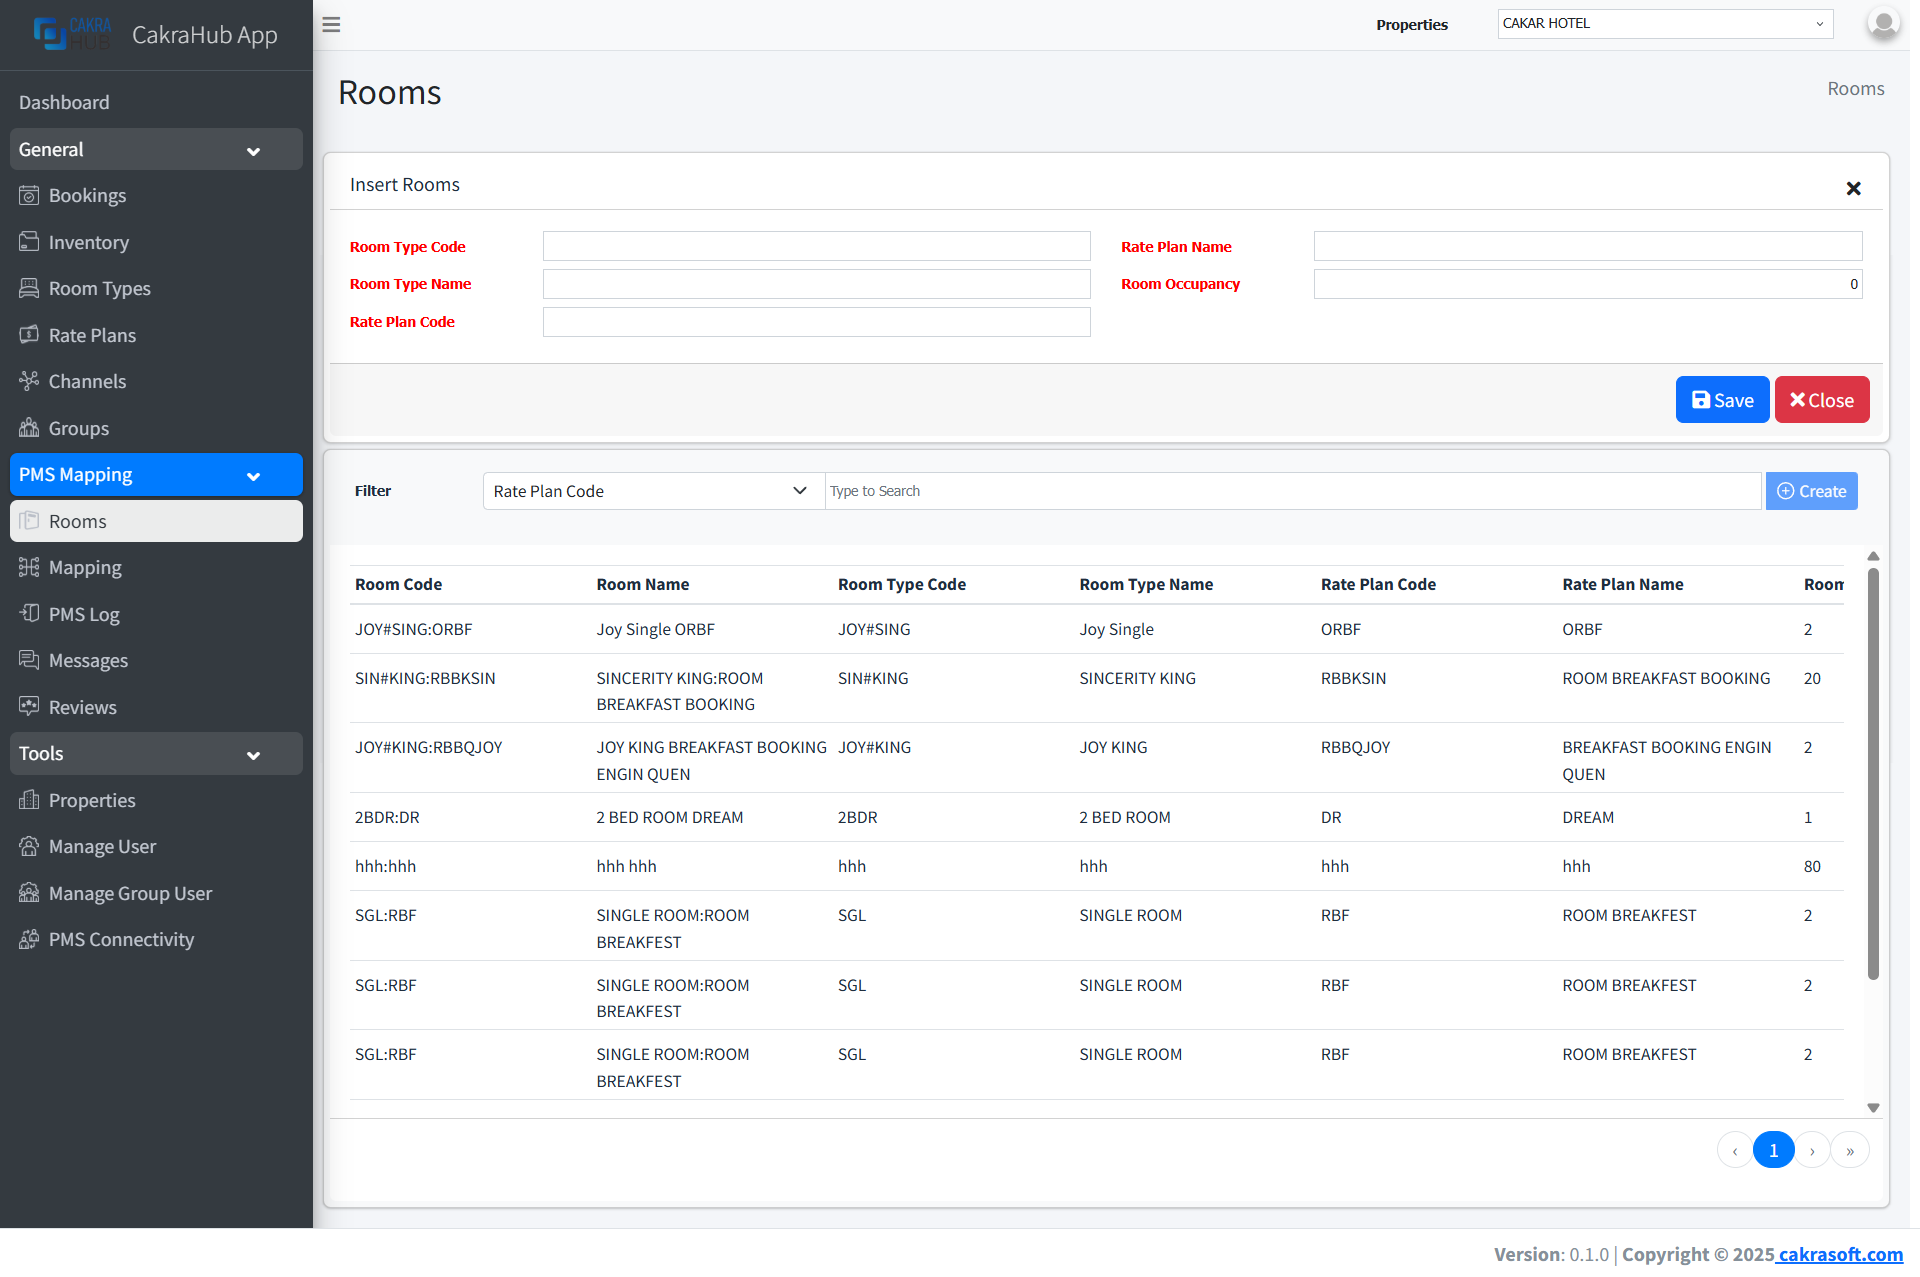Collapse the General sidebar section
Screen dimensions: 1920x1277
253,150
